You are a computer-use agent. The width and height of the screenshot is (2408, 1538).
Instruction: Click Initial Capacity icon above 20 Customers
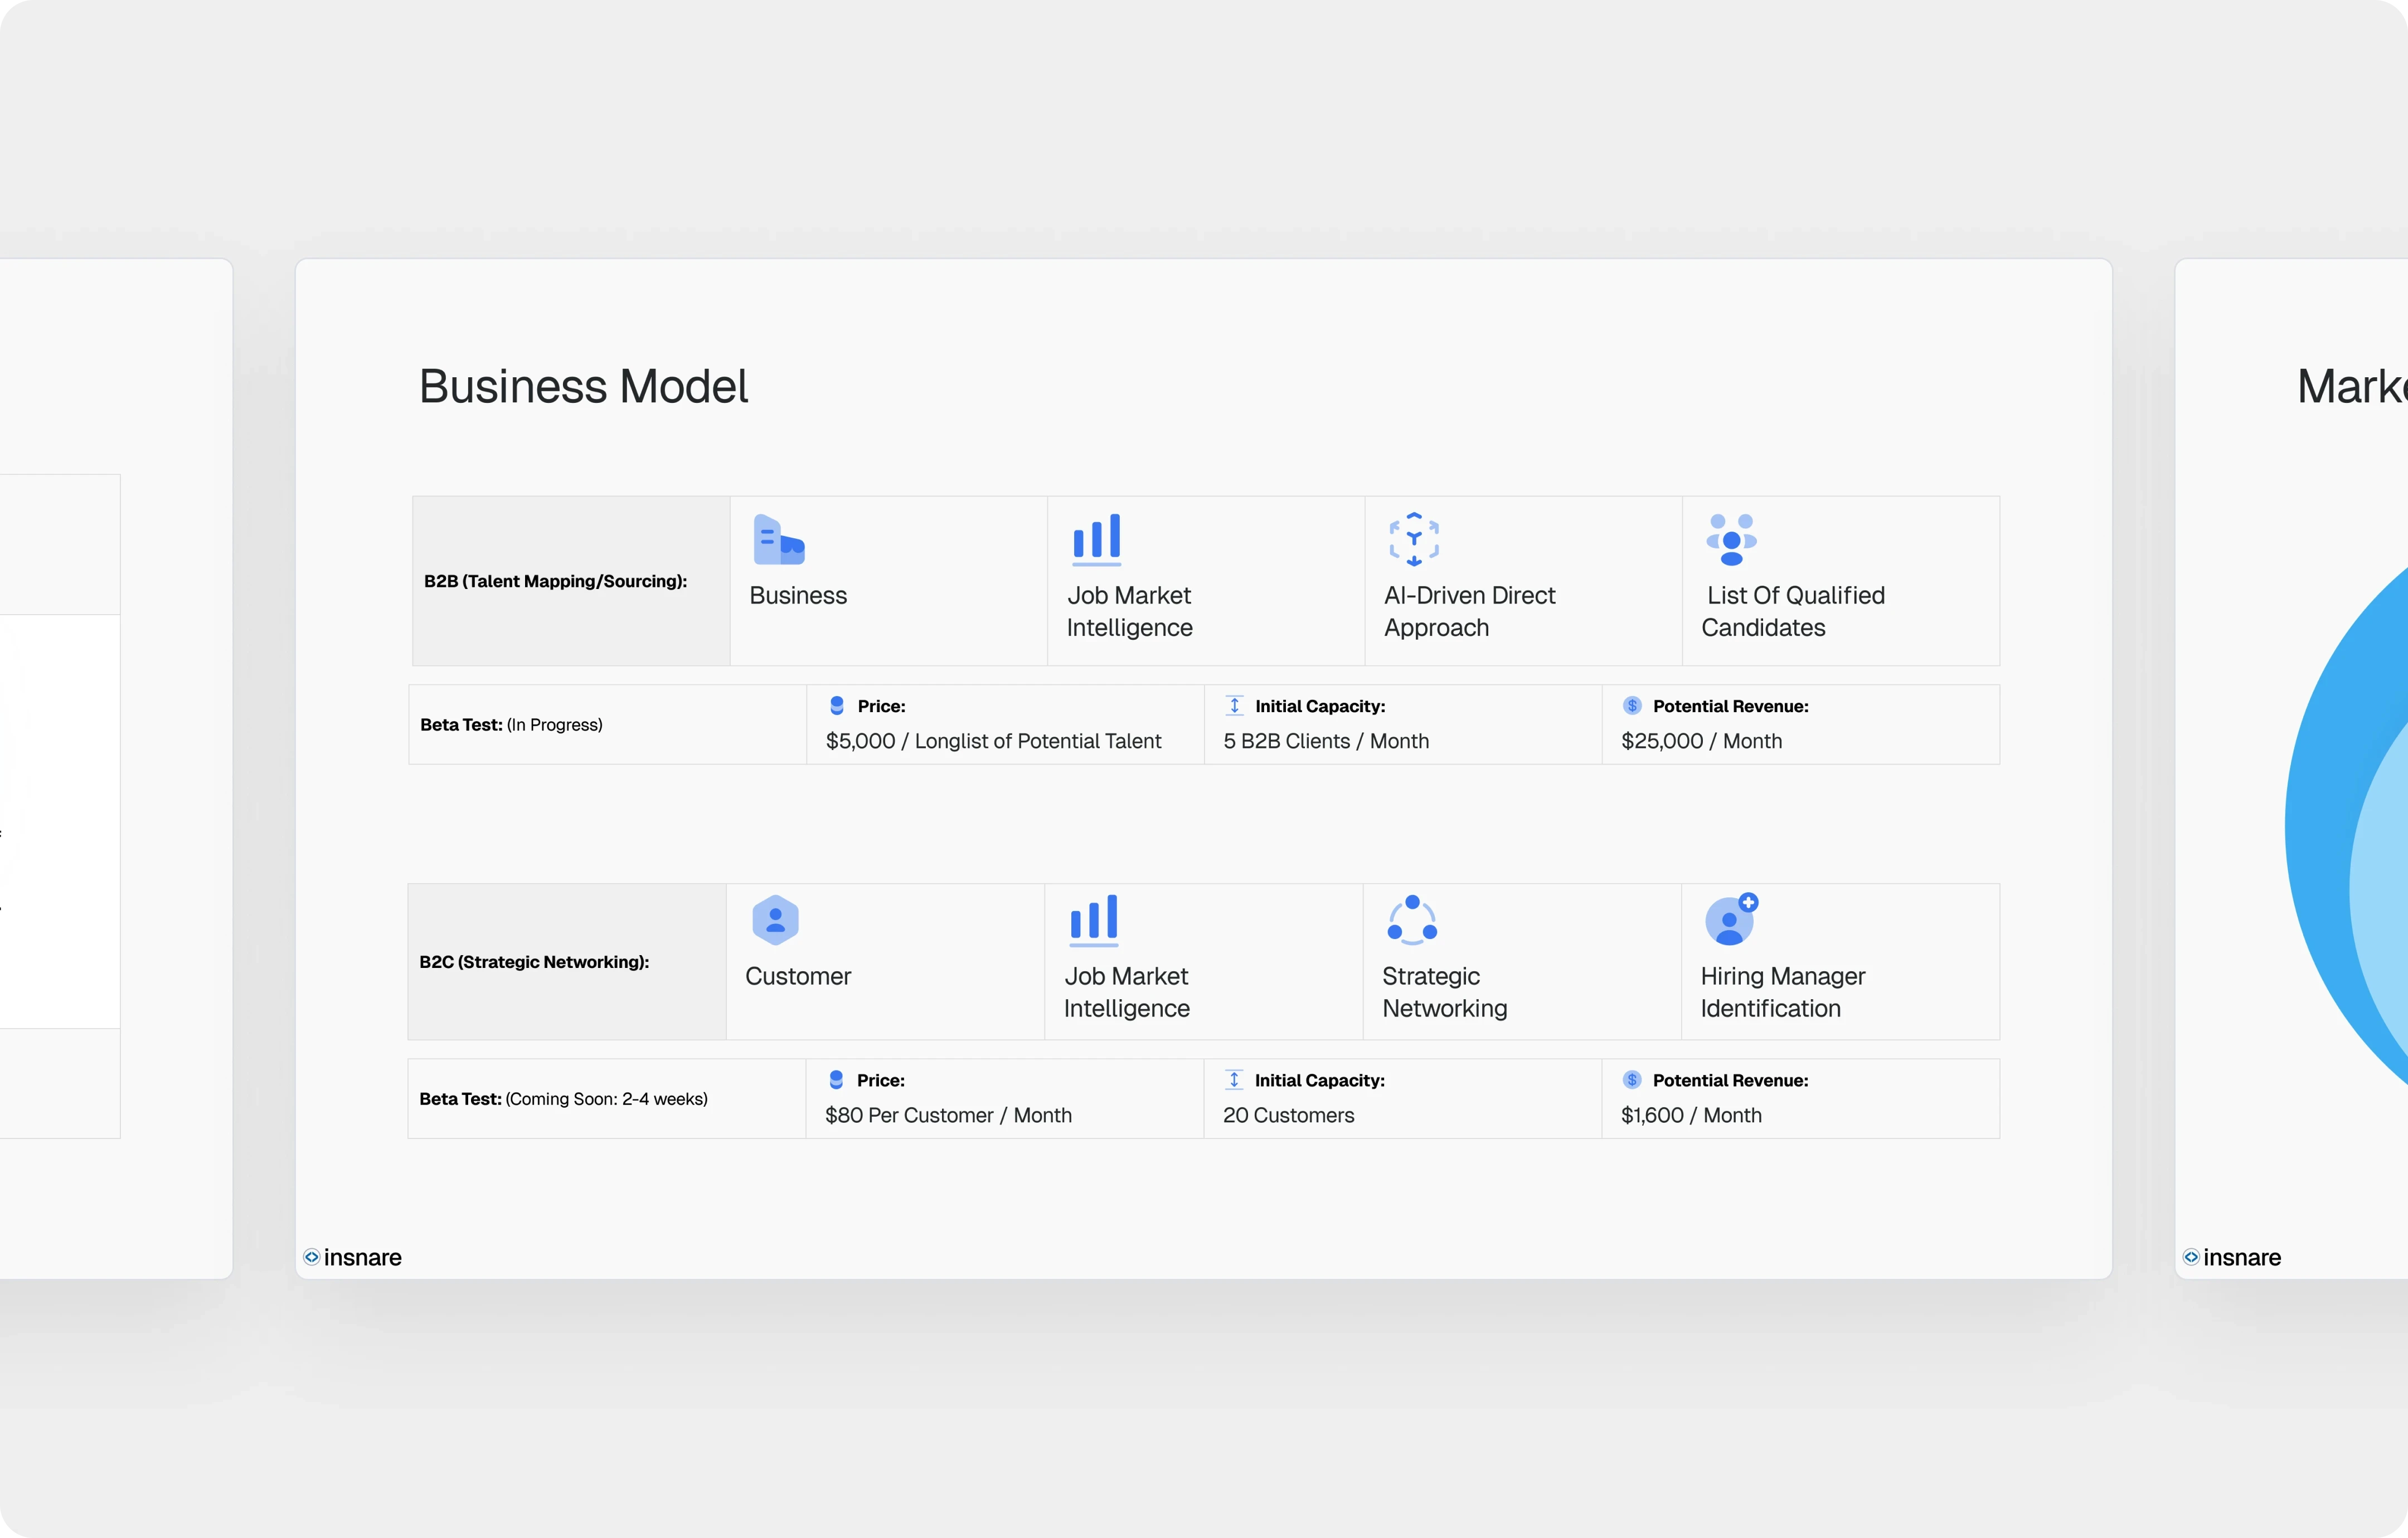[x=1234, y=1080]
